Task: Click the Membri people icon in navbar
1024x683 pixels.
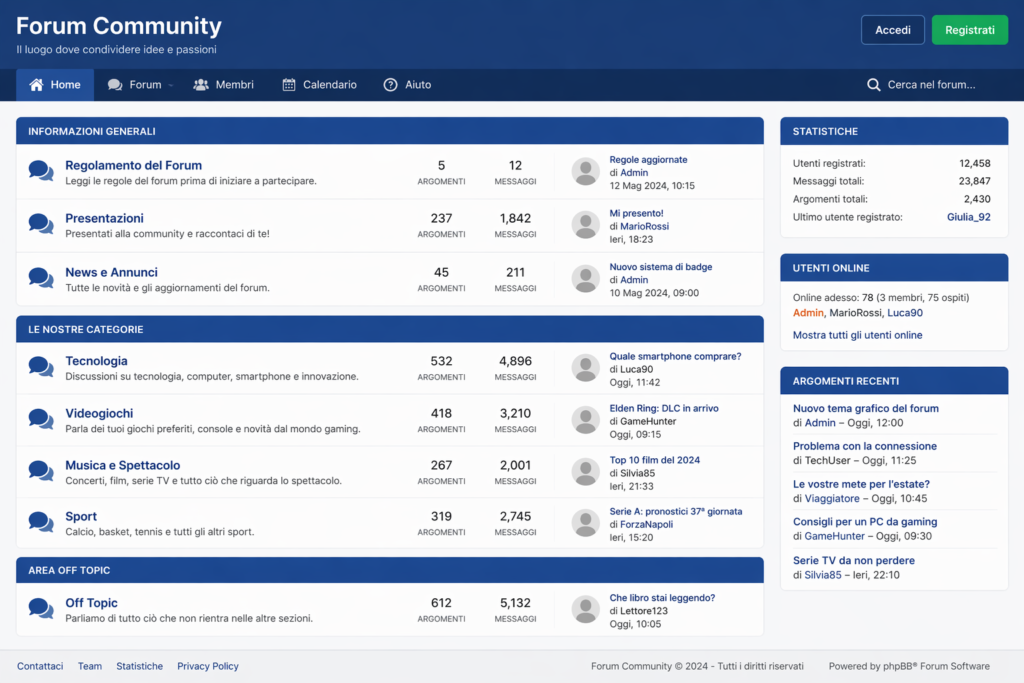Action: [x=201, y=85]
